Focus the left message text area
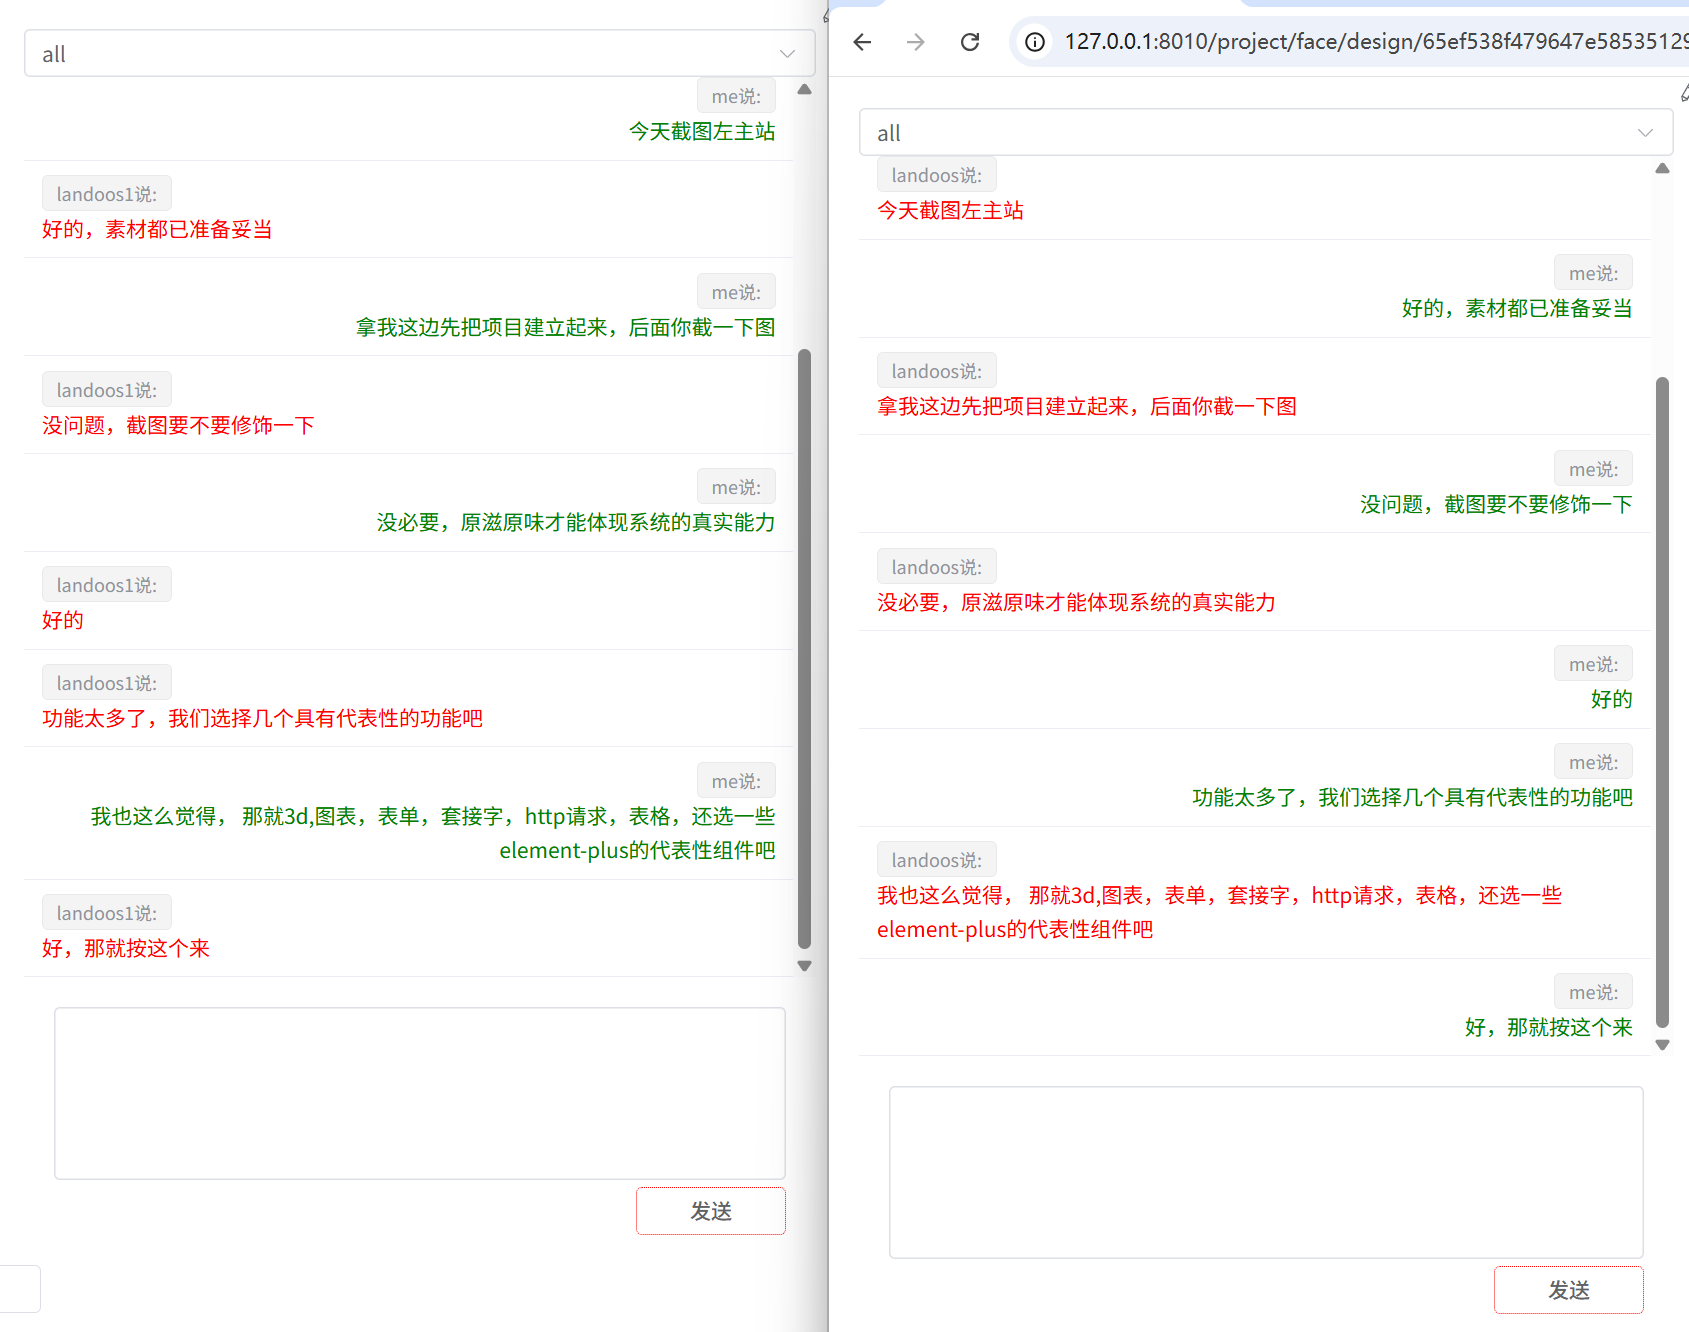This screenshot has width=1689, height=1332. pos(419,1093)
